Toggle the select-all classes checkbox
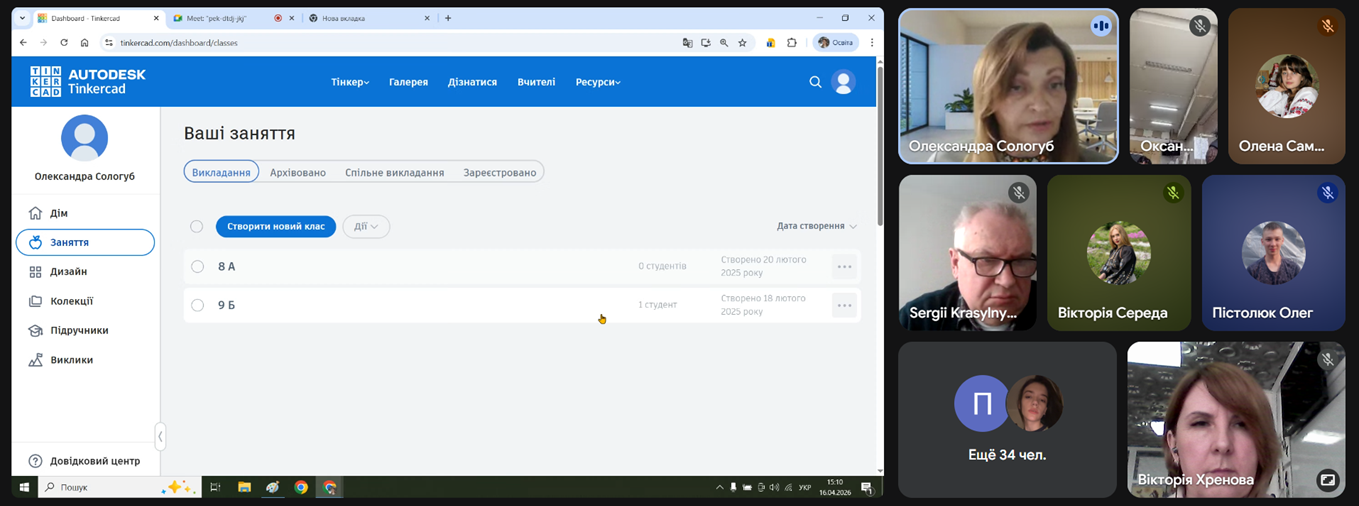 pyautogui.click(x=197, y=227)
